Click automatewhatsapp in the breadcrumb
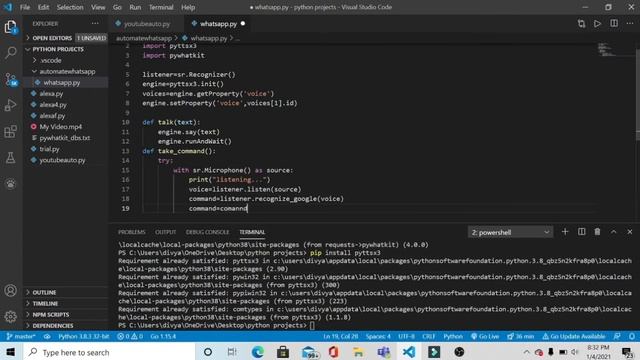640x360 pixels. click(x=144, y=38)
